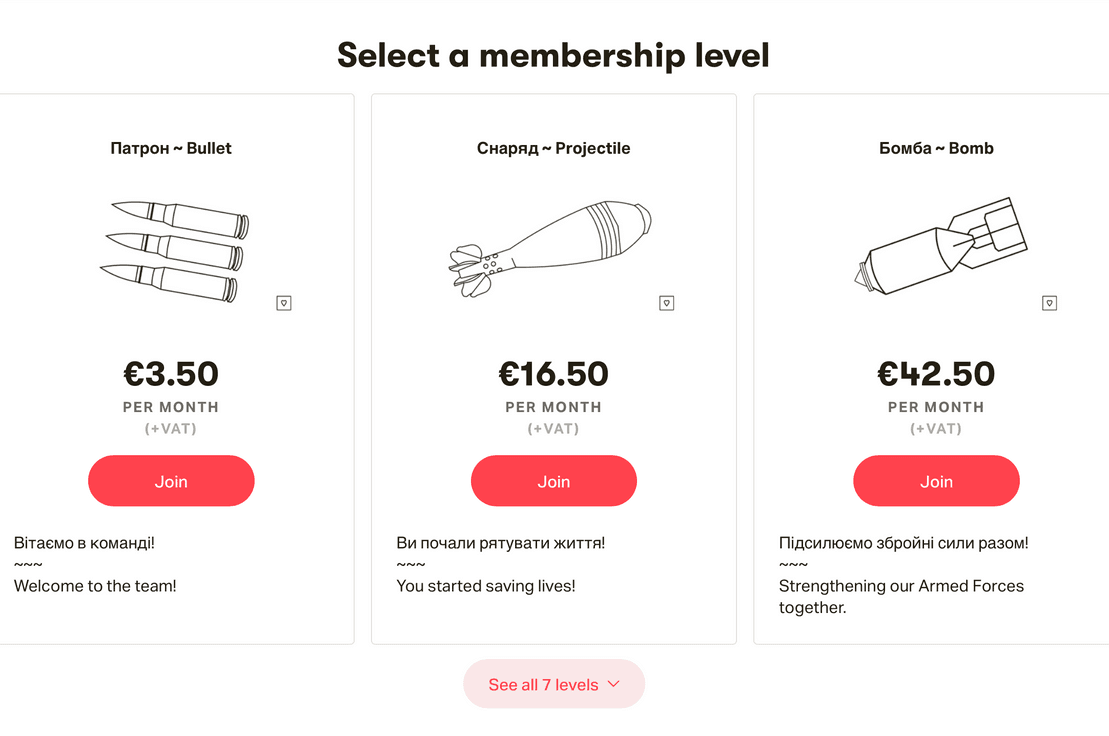Click the Bomb tier bomb illustration
This screenshot has width=1109, height=736.
pyautogui.click(x=941, y=245)
